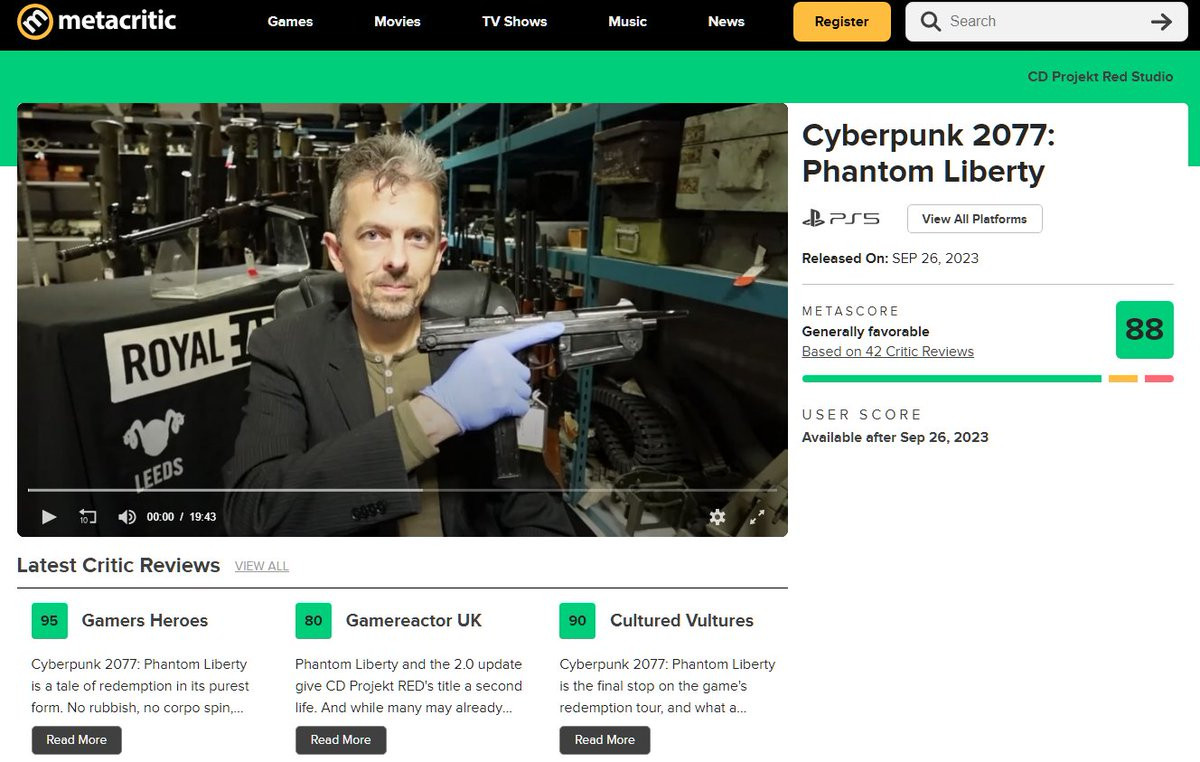Enter fullscreen video mode
The width and height of the screenshot is (1200, 762).
pos(757,517)
